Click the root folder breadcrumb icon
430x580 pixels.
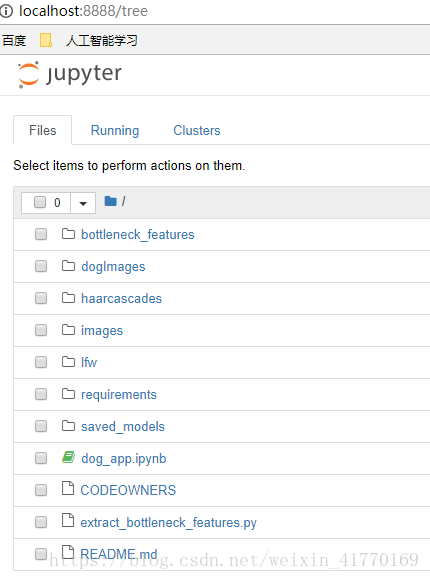click(111, 201)
